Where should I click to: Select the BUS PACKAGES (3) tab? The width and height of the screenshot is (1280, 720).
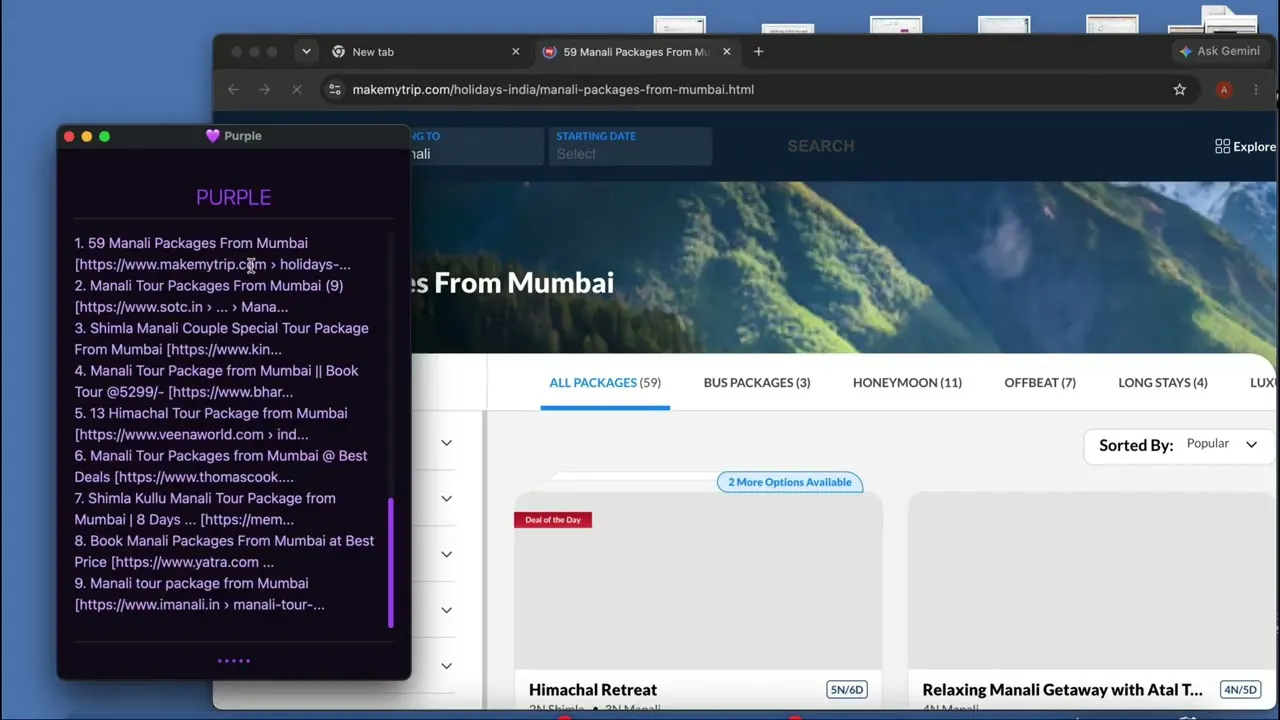point(757,382)
